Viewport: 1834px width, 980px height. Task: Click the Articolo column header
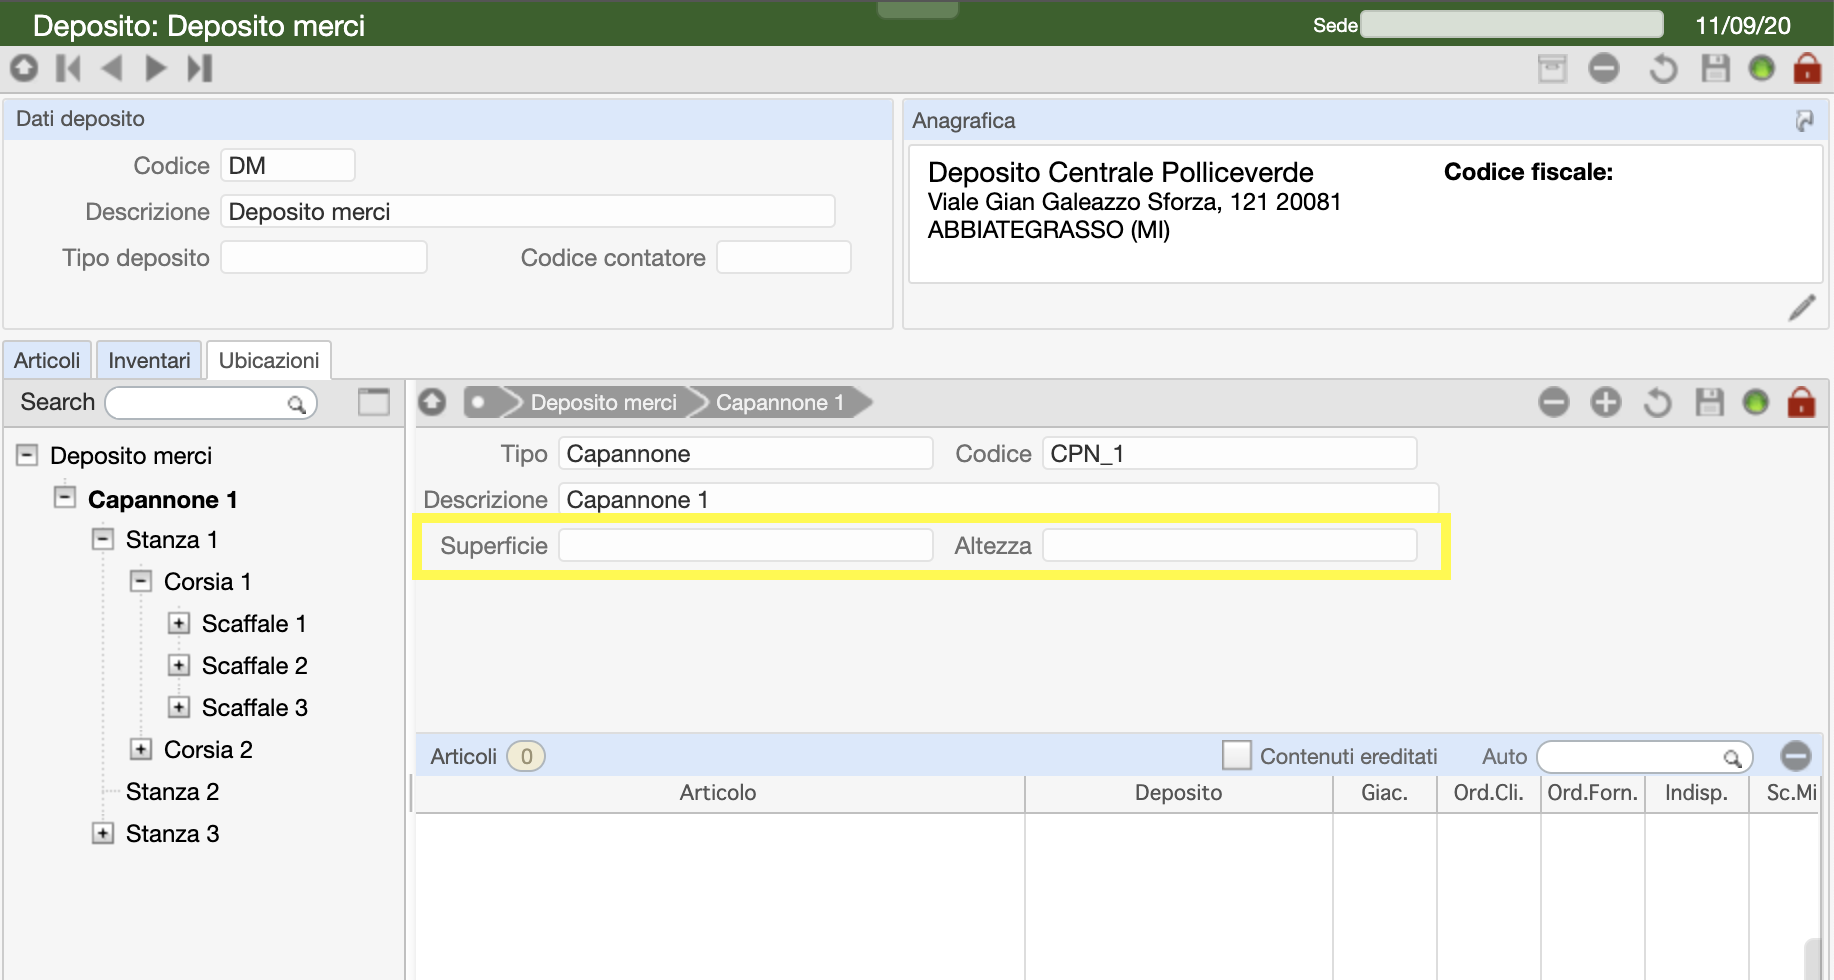(x=718, y=793)
